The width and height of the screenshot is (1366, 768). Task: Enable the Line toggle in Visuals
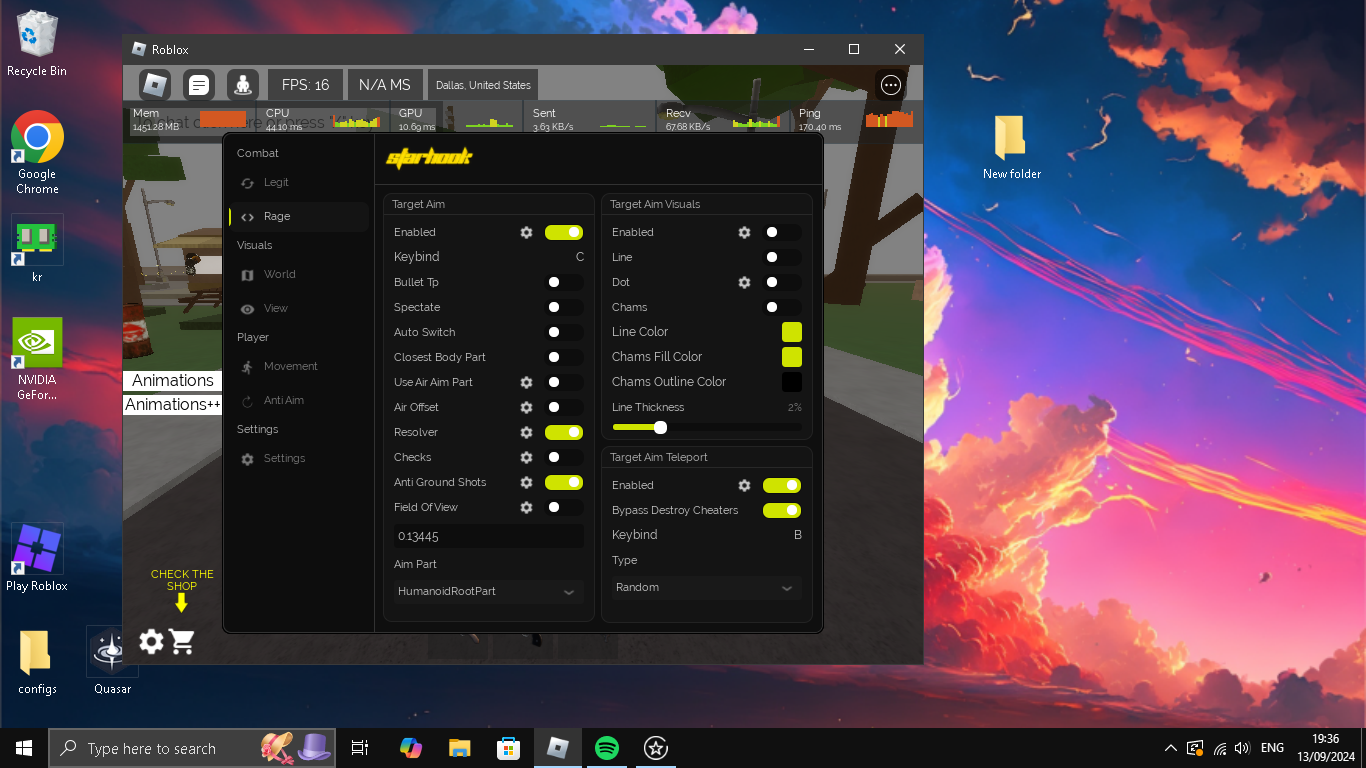pyautogui.click(x=782, y=257)
